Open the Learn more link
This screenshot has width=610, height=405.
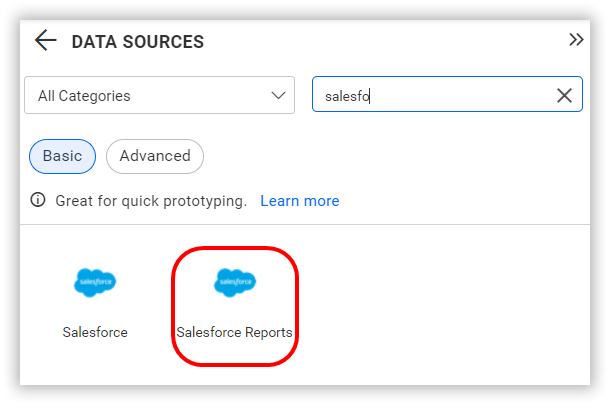pyautogui.click(x=300, y=201)
